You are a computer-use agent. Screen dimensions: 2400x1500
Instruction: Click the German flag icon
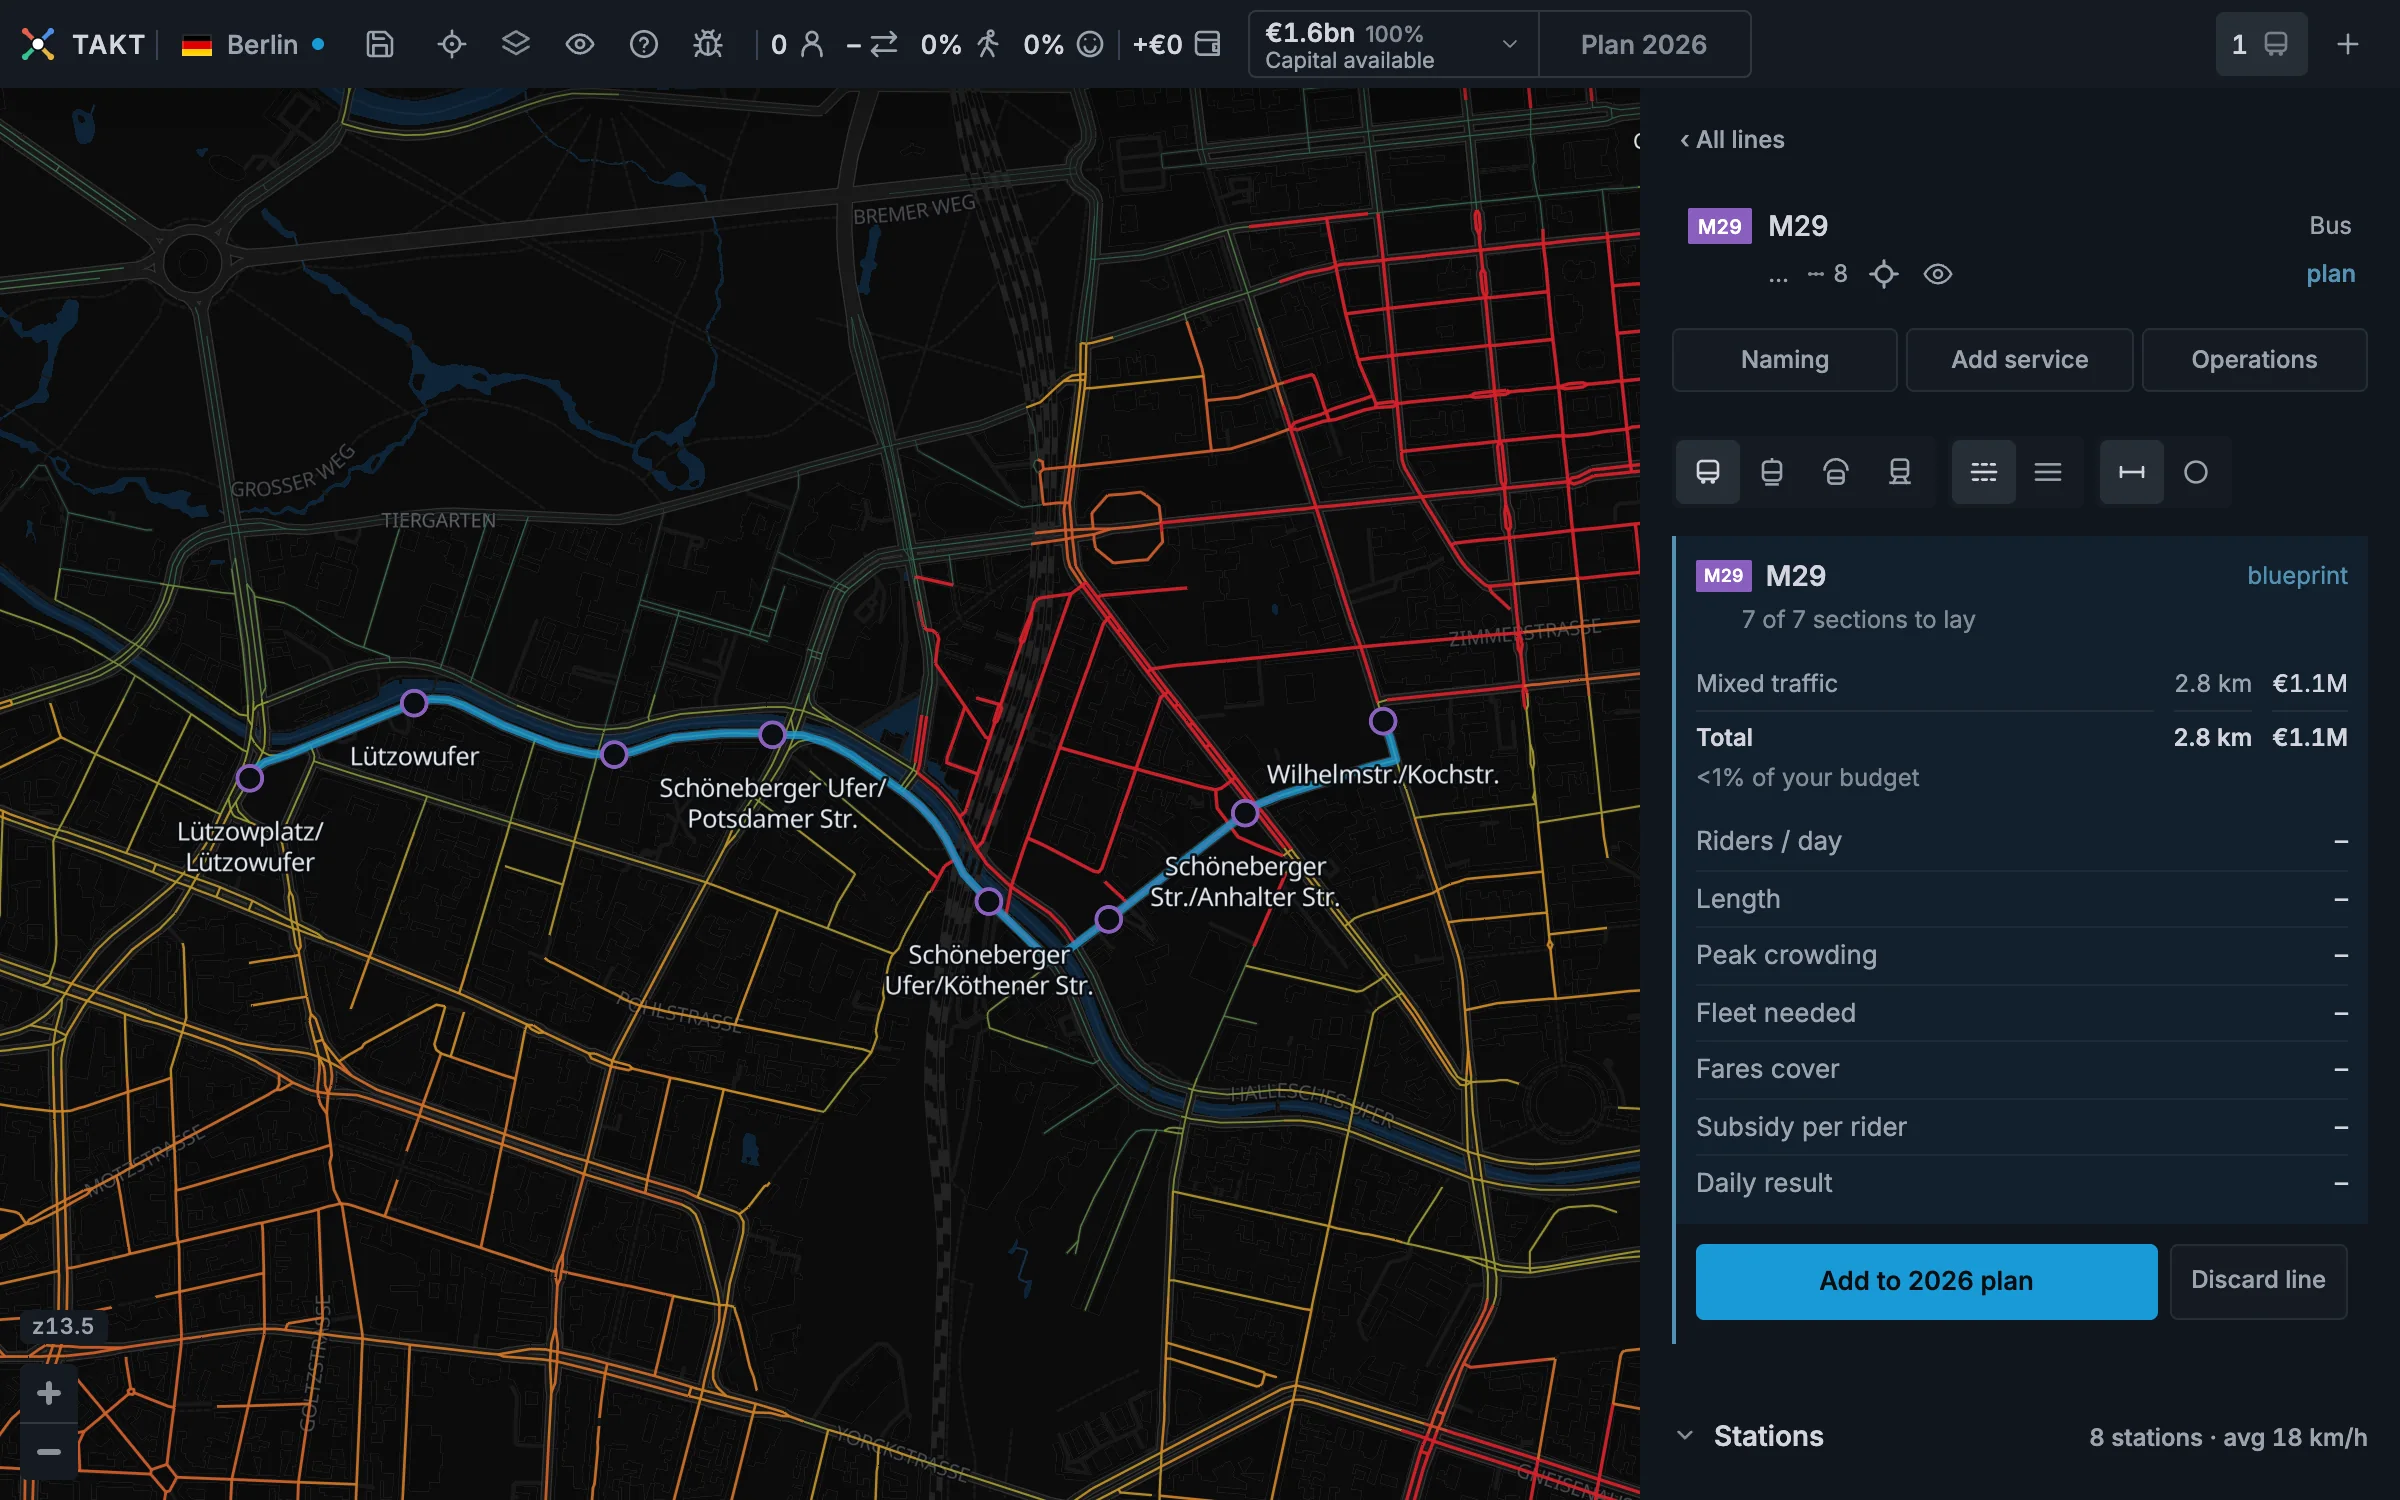197,45
